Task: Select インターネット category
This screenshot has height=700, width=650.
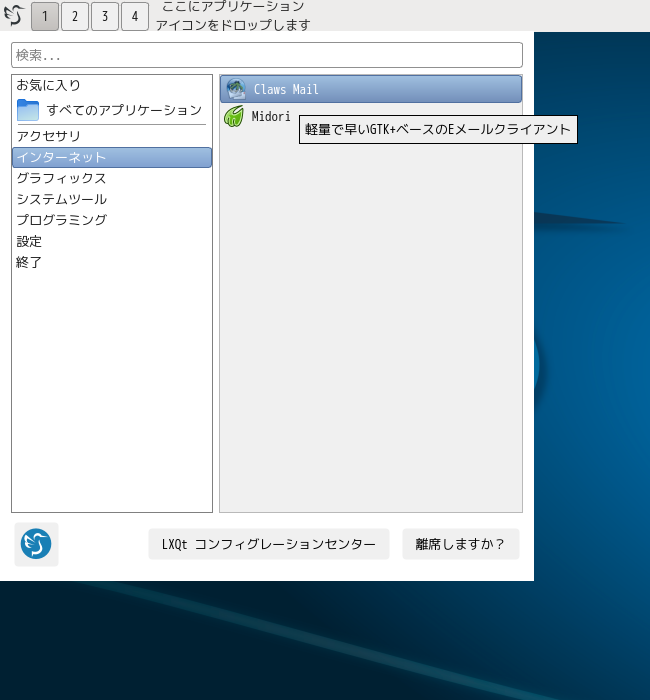Action: 112,158
